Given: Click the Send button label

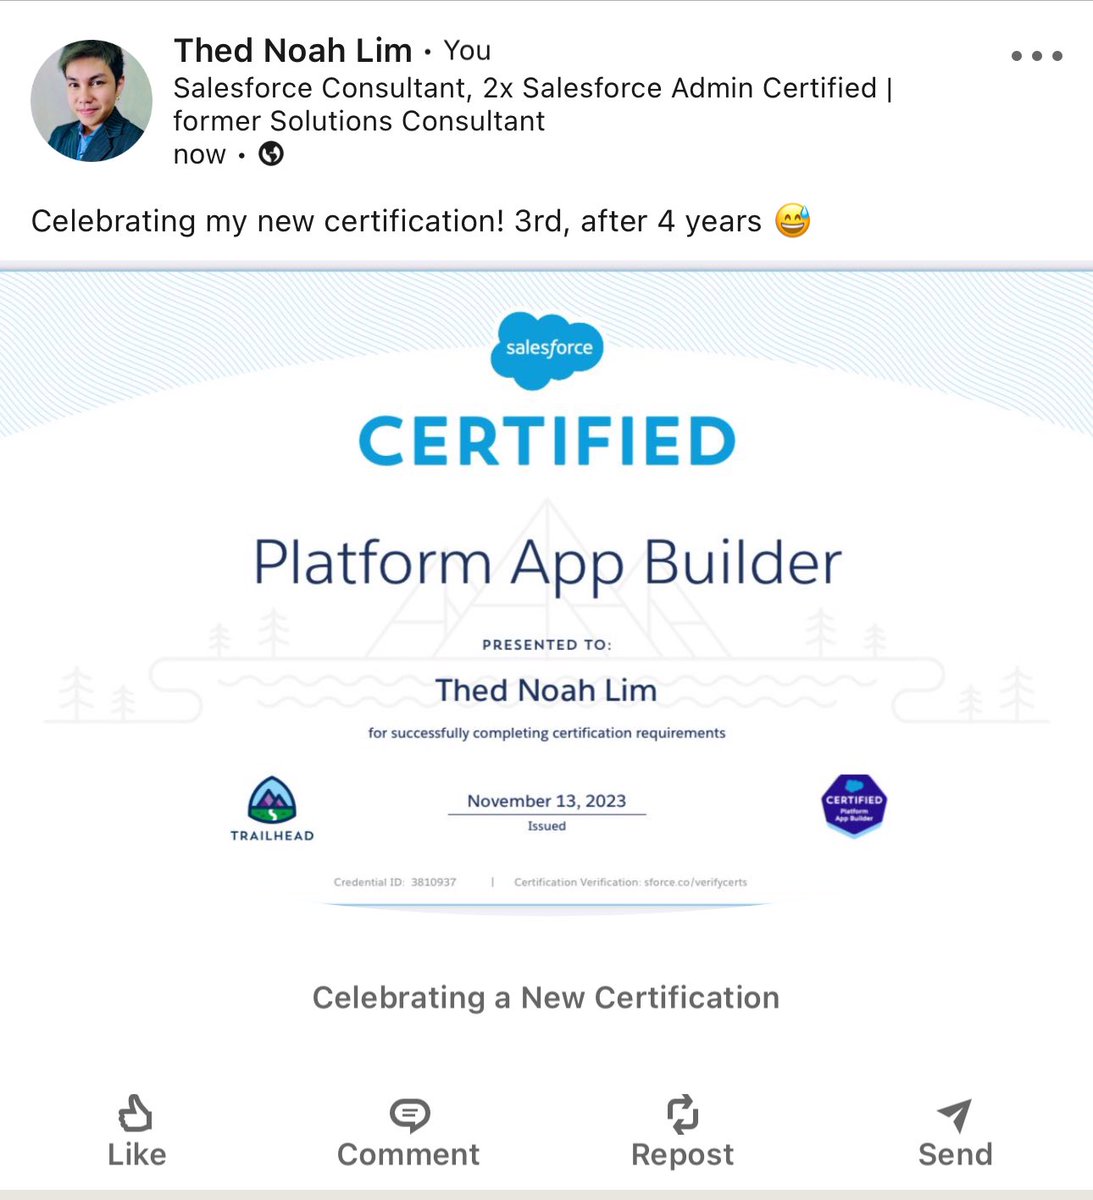Looking at the screenshot, I should pyautogui.click(x=955, y=1155).
